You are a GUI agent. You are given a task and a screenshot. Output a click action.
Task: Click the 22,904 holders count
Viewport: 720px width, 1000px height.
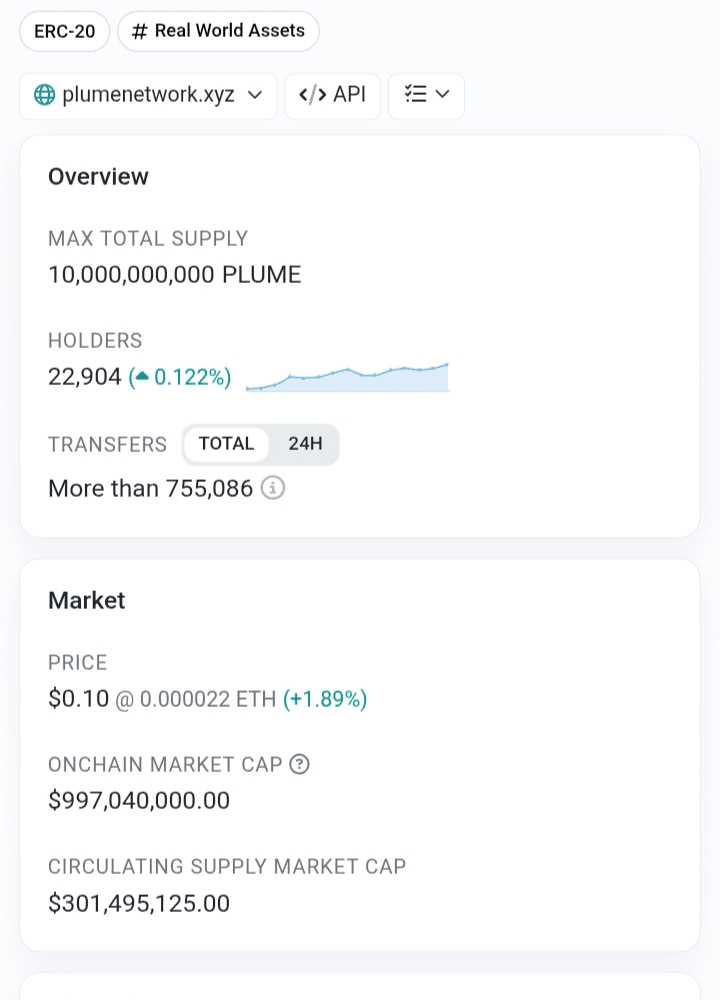[85, 377]
